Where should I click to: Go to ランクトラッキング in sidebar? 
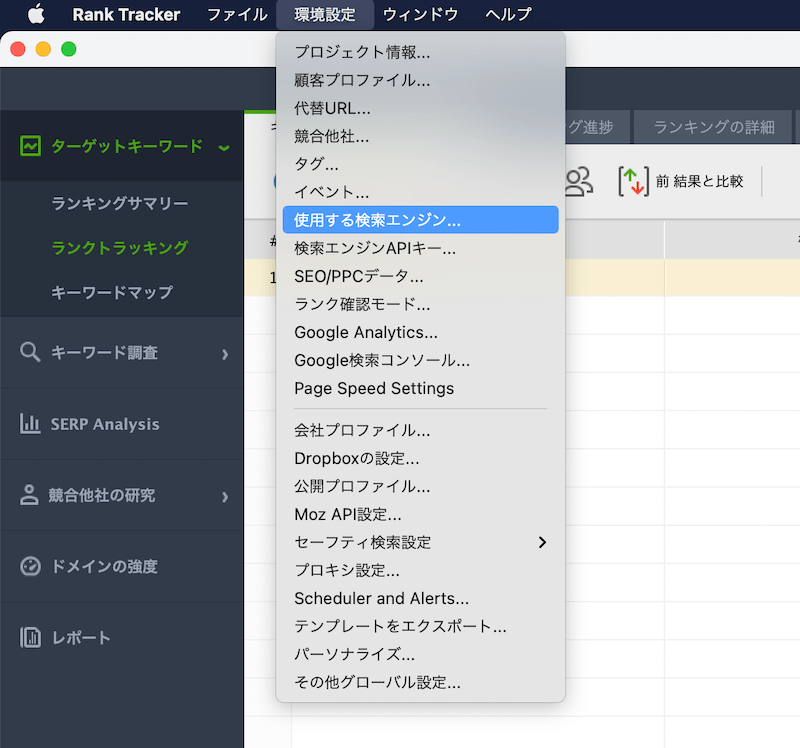point(120,247)
